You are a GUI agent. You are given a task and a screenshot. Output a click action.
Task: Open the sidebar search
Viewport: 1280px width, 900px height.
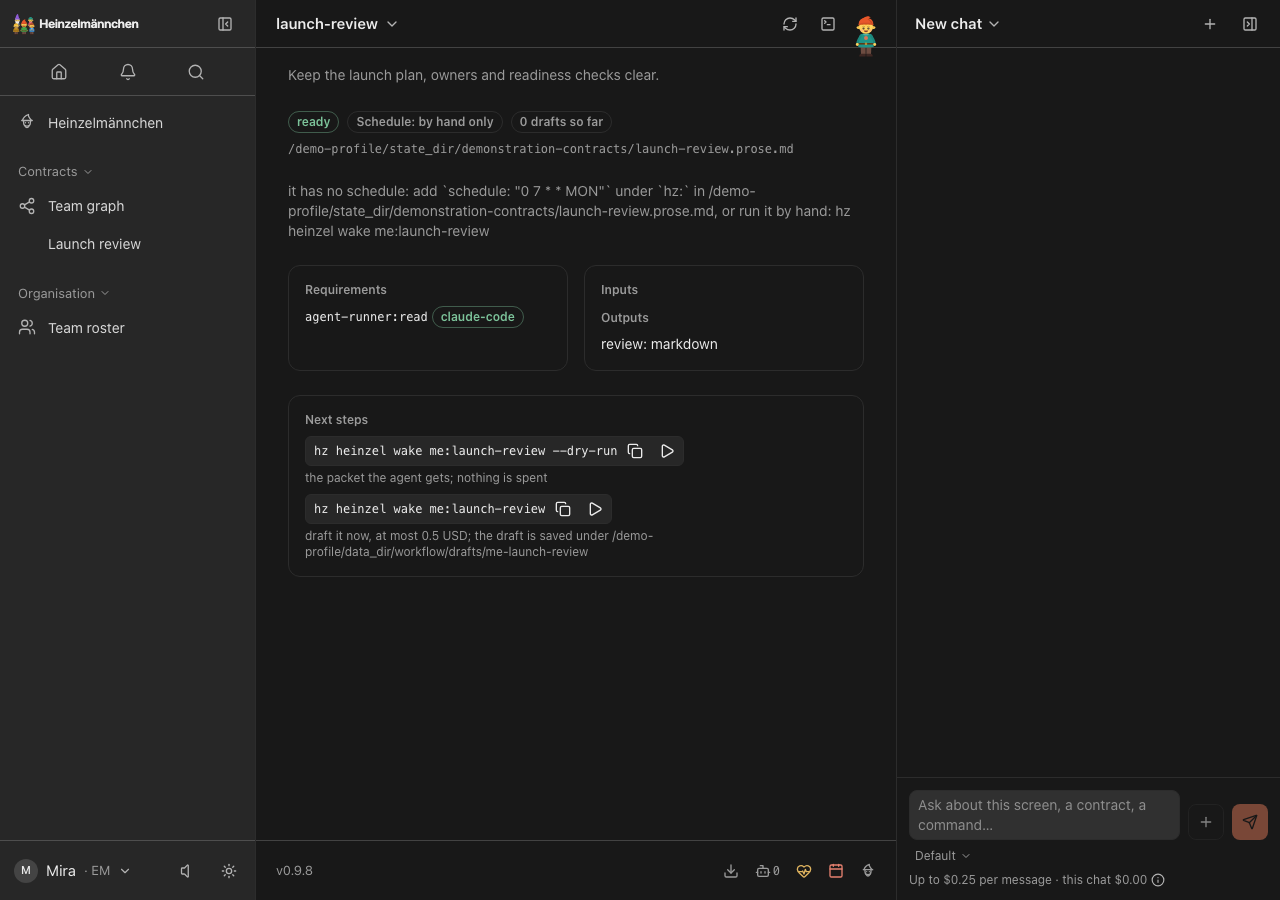tap(196, 72)
